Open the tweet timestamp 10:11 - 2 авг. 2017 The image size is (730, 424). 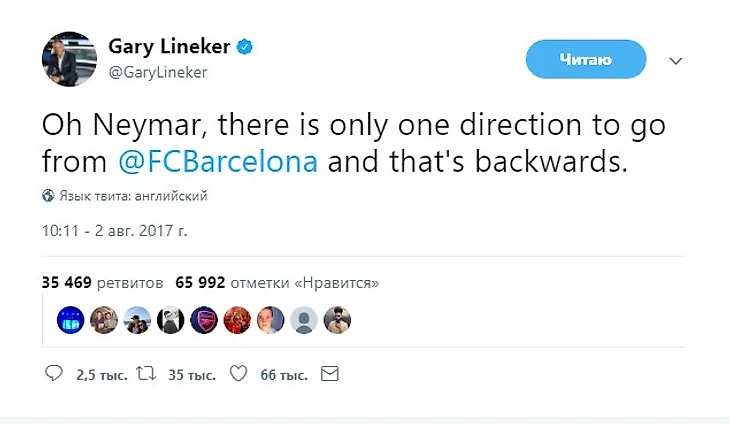tap(114, 230)
